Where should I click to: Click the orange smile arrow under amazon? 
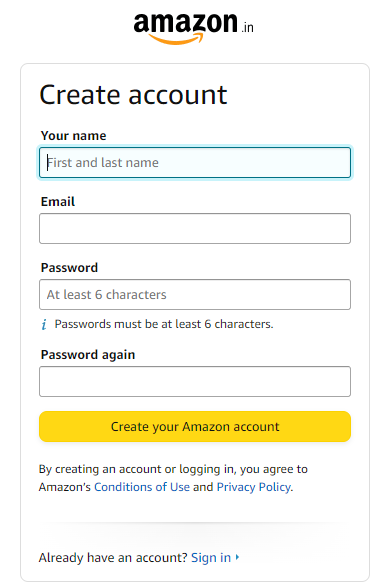(176, 38)
